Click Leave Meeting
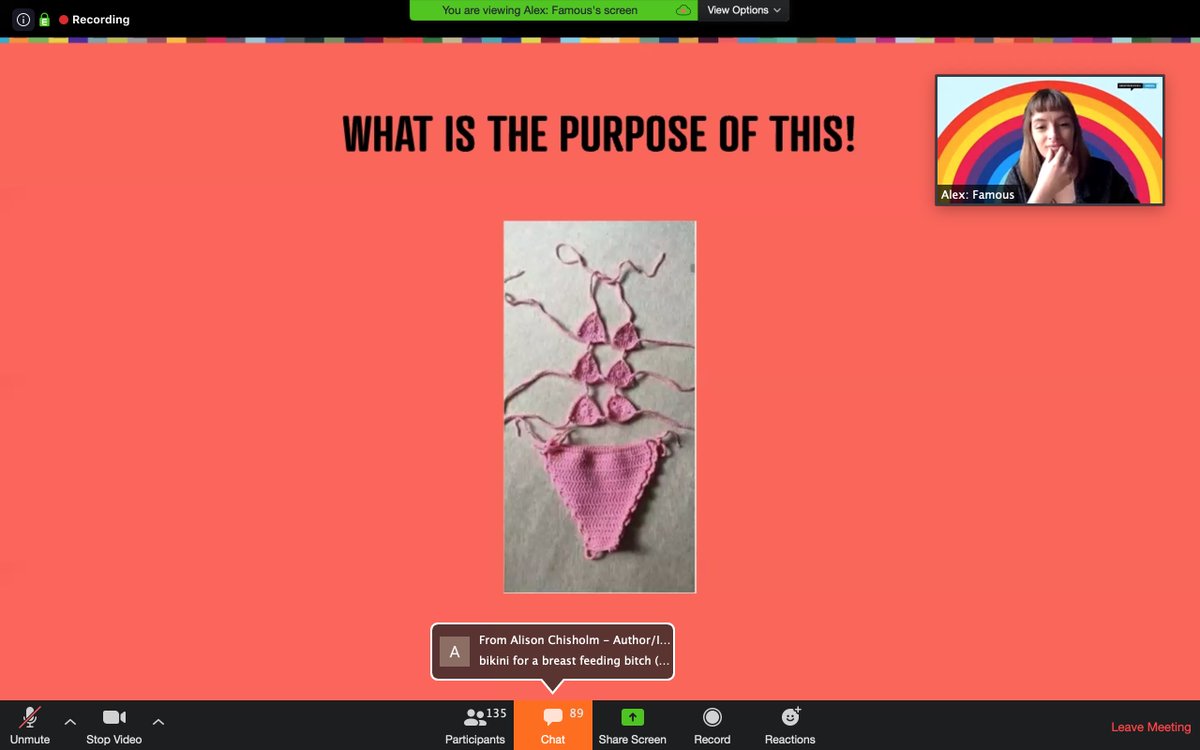Screen dimensions: 1200x750 pyautogui.click(x=1150, y=727)
